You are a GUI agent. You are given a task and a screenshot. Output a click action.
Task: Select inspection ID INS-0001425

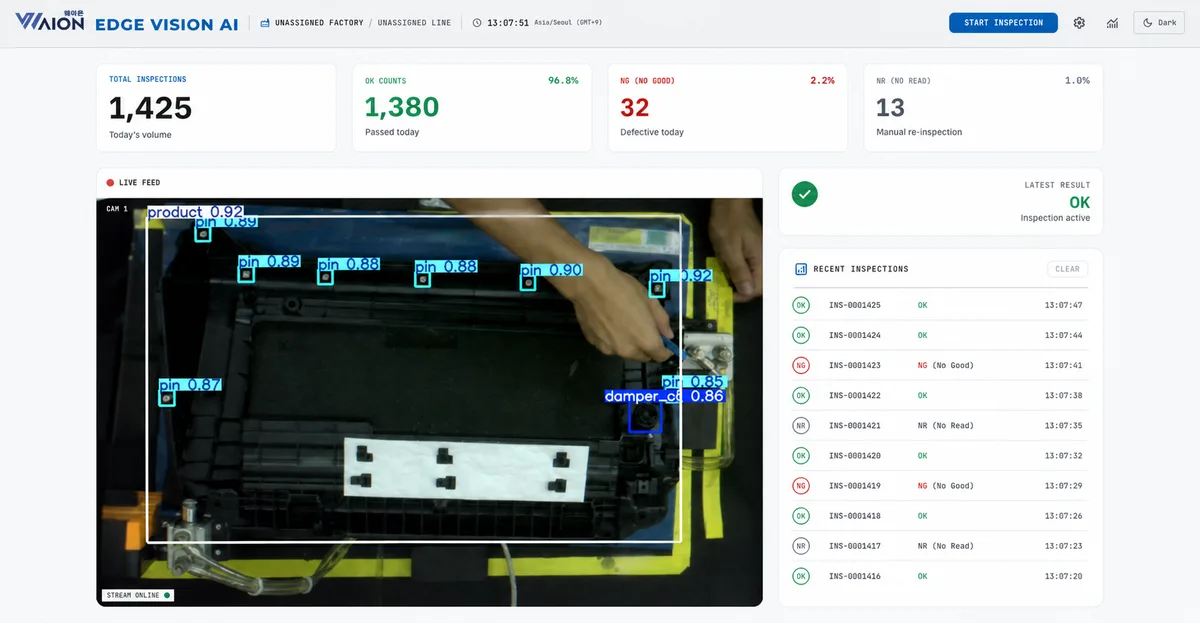tap(855, 305)
